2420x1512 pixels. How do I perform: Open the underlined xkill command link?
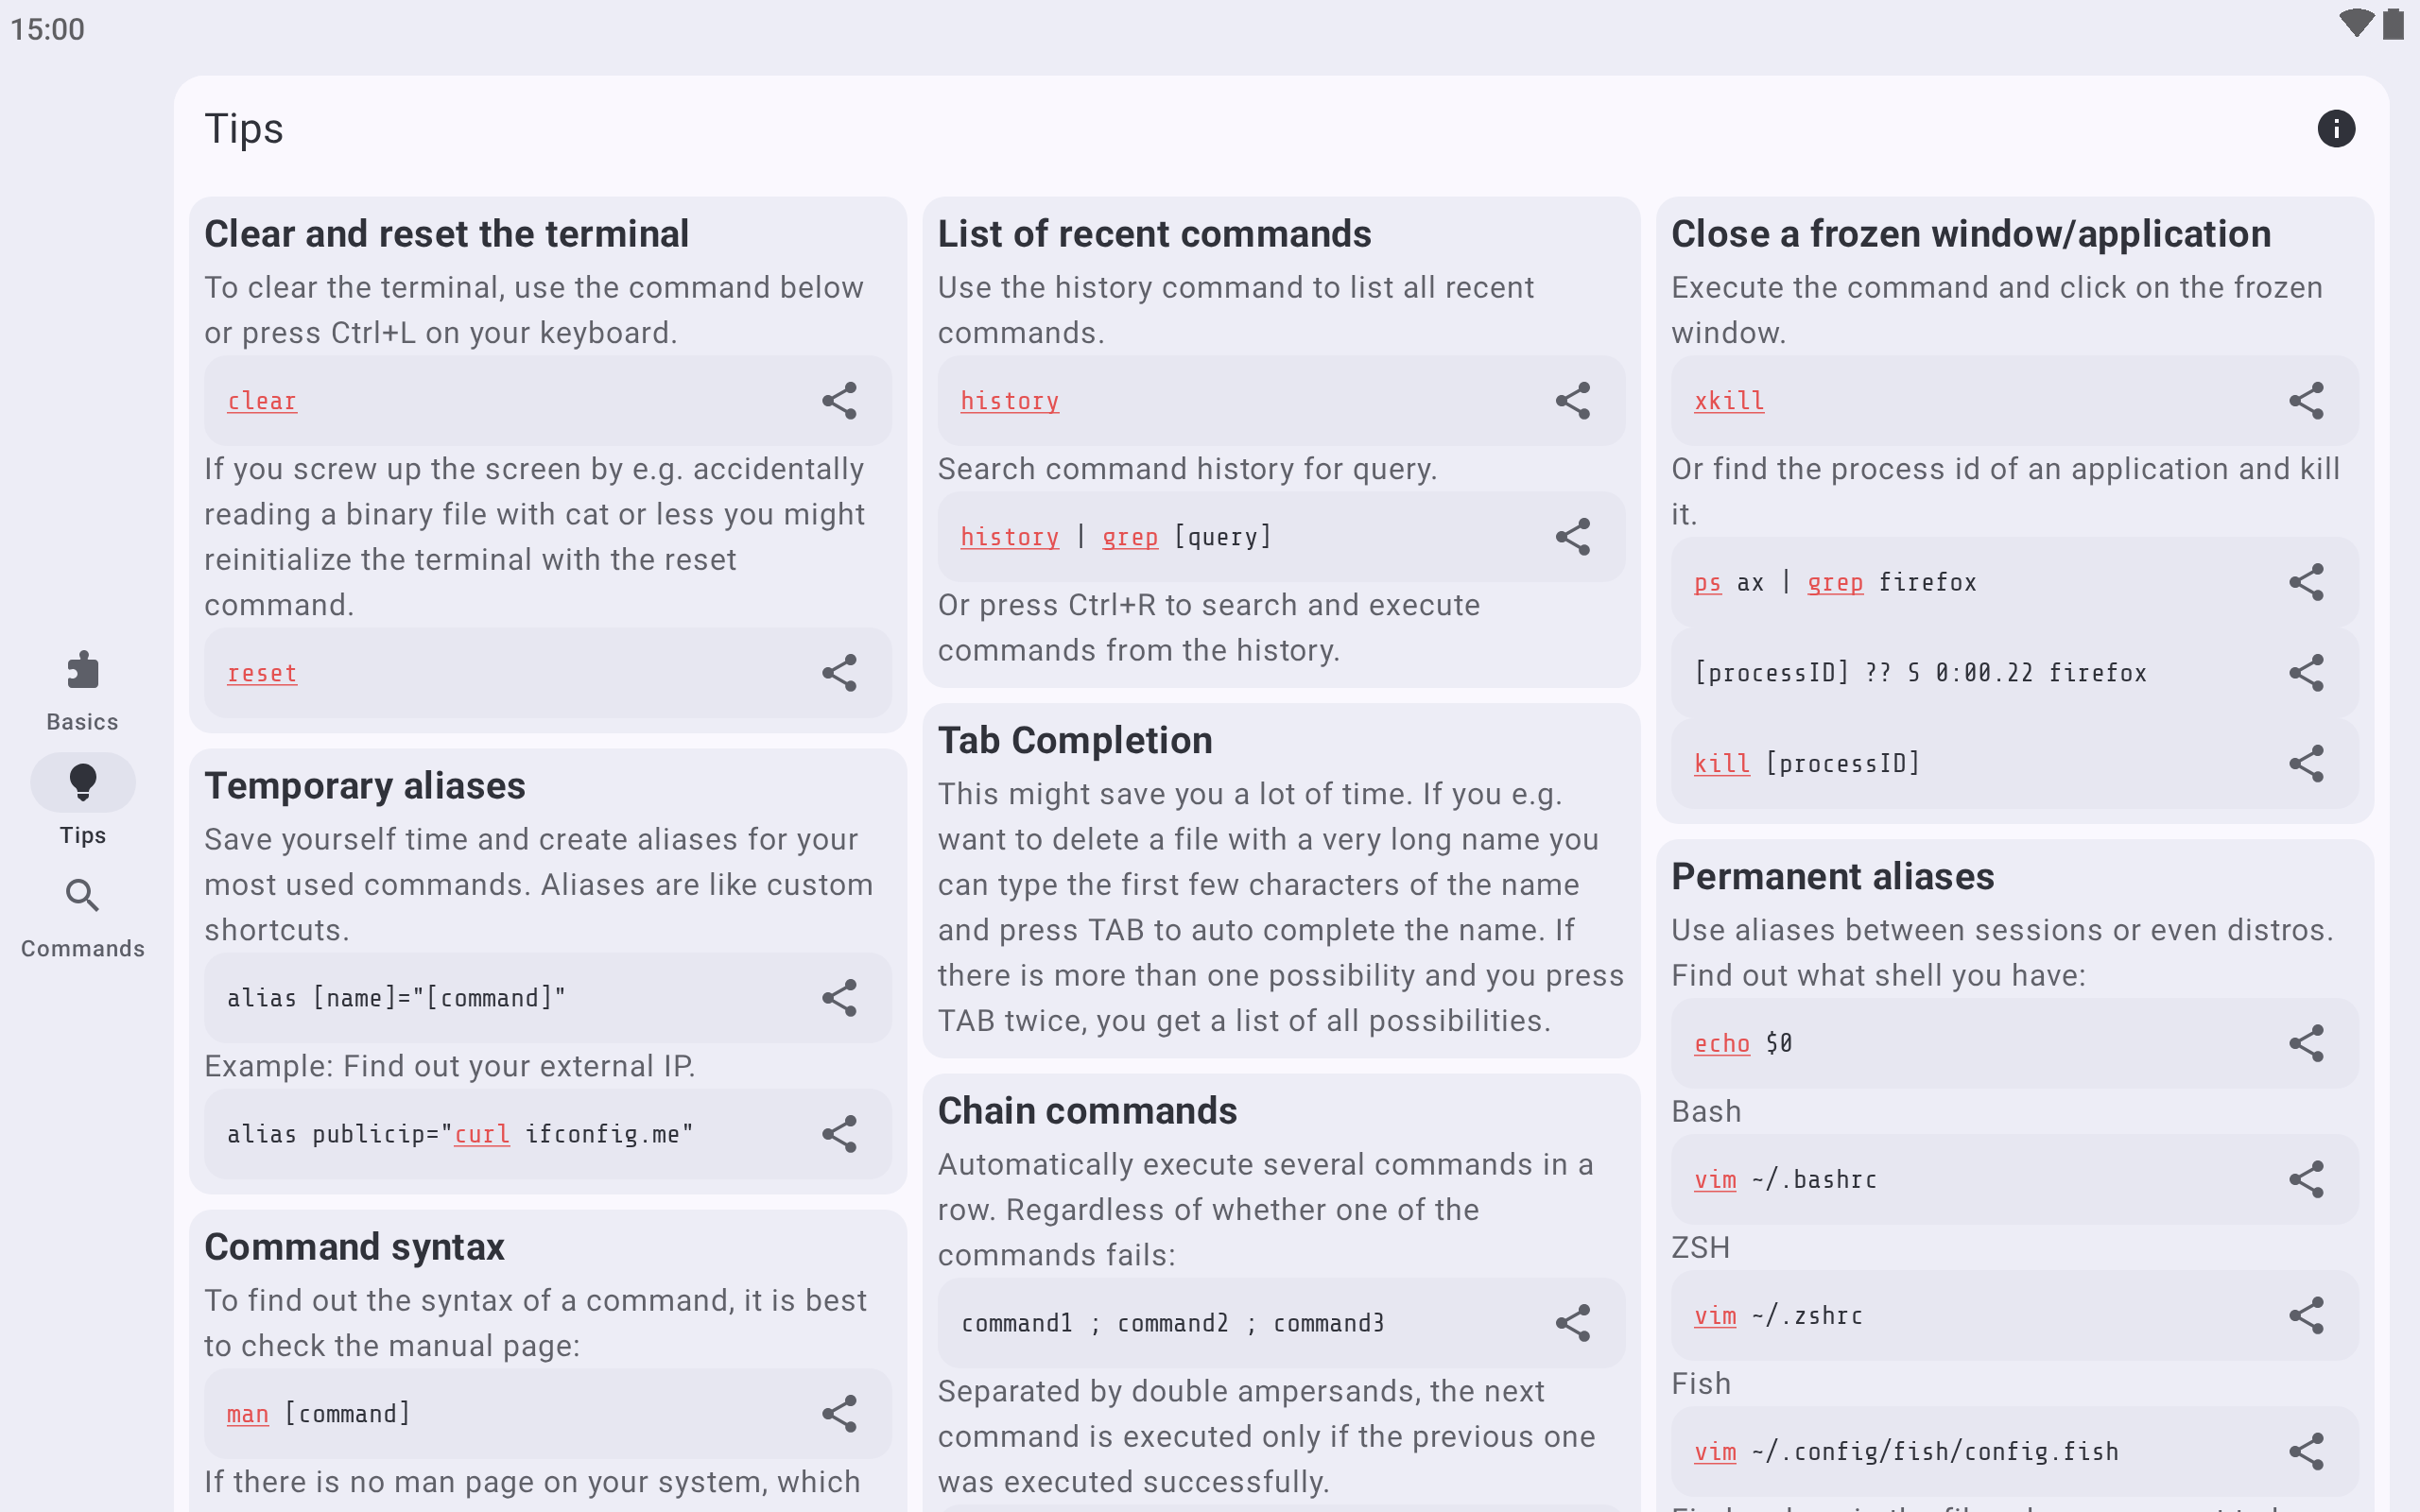[1729, 401]
